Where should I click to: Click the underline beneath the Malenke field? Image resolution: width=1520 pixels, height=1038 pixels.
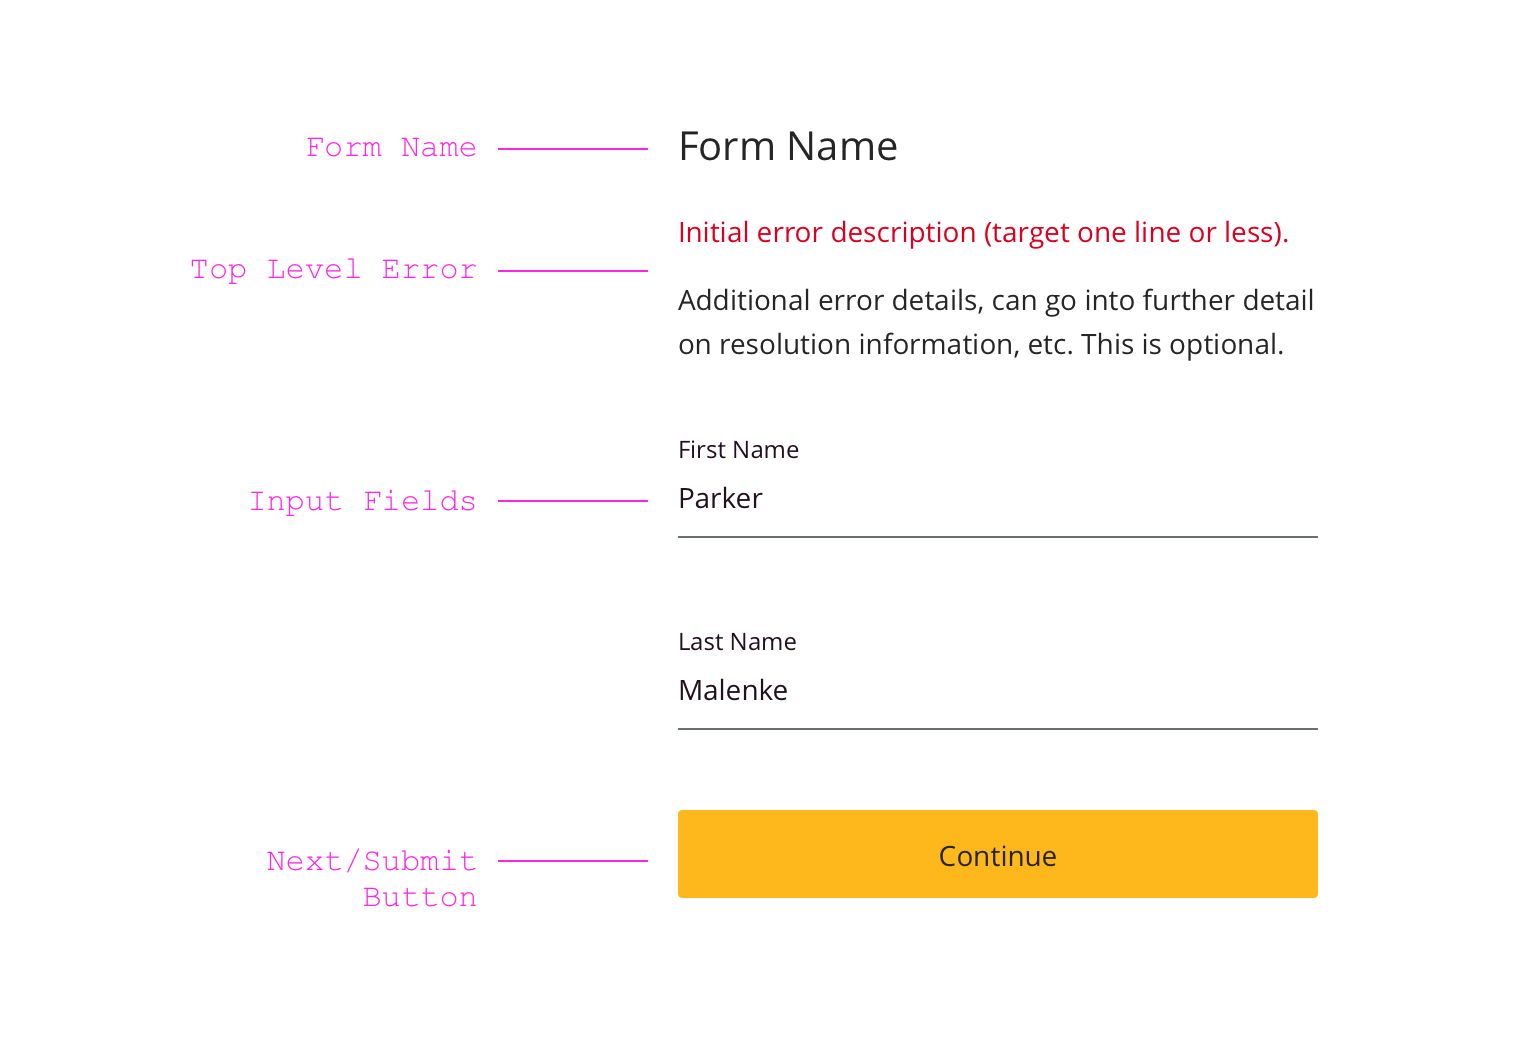[x=997, y=729]
